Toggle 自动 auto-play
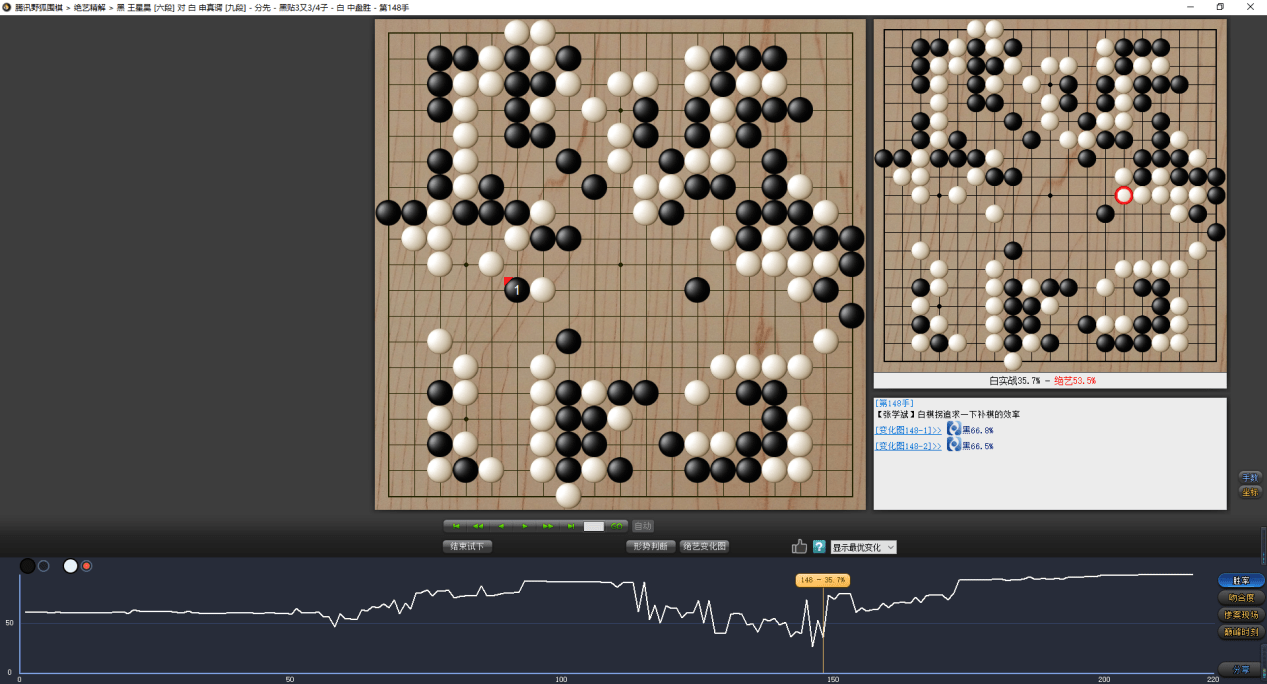The height and width of the screenshot is (684, 1267). (643, 526)
